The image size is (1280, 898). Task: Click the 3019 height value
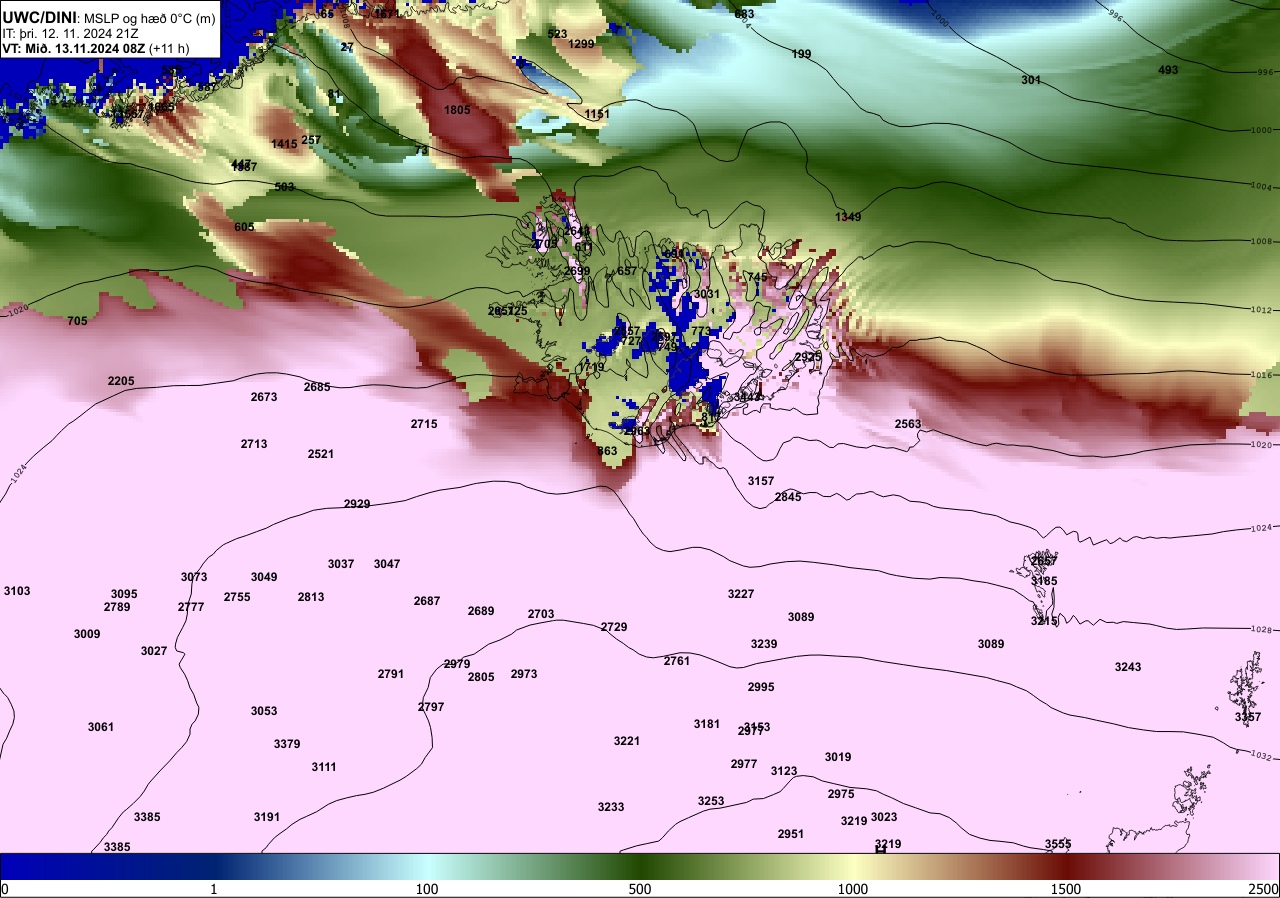click(x=838, y=757)
